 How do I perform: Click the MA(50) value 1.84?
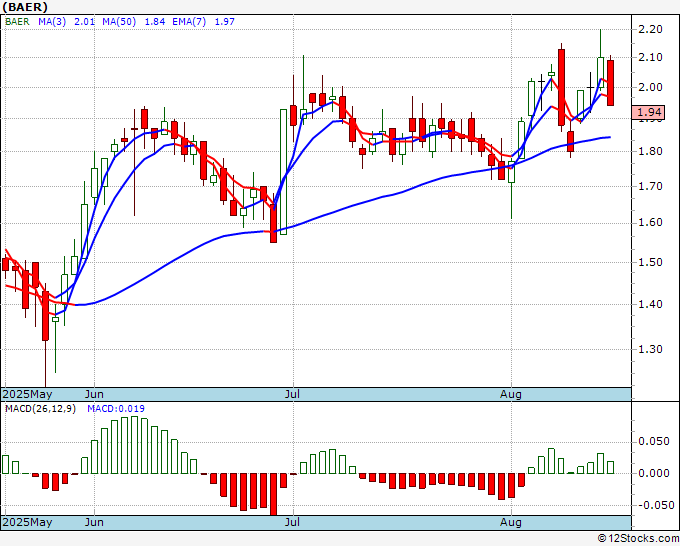pos(154,22)
